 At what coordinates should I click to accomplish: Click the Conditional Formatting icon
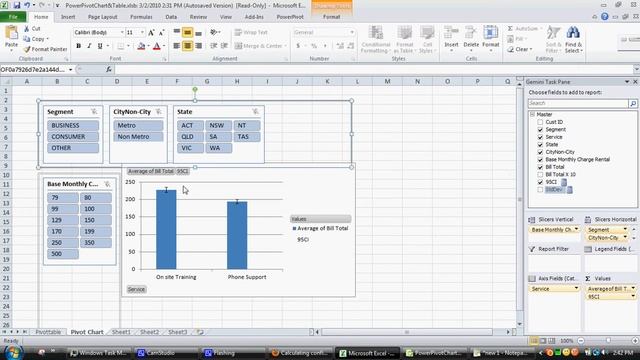coord(376,33)
